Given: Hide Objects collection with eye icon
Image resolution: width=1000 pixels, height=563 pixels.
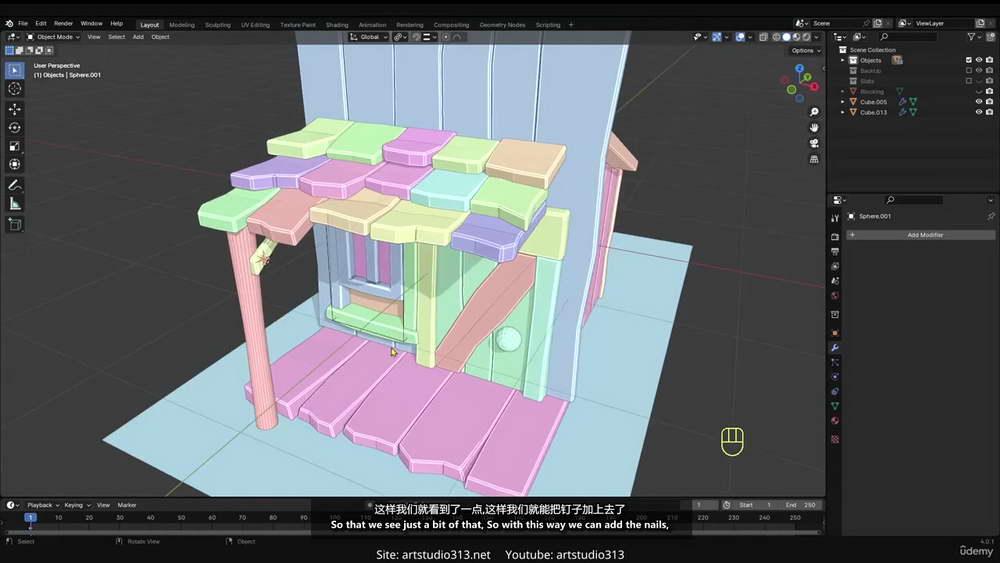Looking at the screenshot, I should tap(979, 60).
